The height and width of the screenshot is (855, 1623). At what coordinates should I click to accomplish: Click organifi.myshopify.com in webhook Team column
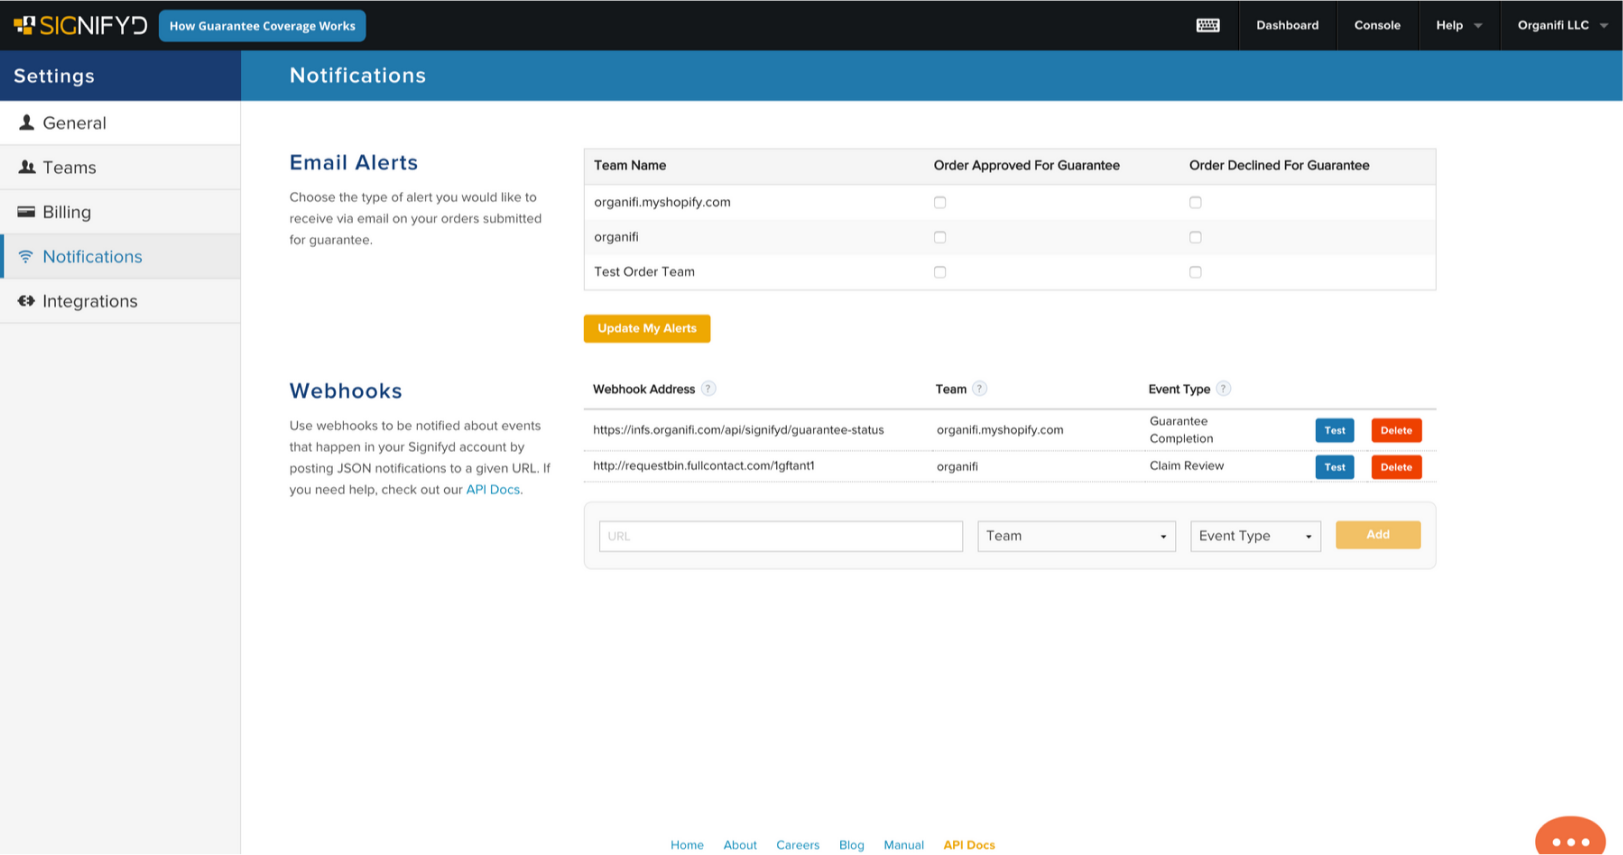[x=1000, y=430]
